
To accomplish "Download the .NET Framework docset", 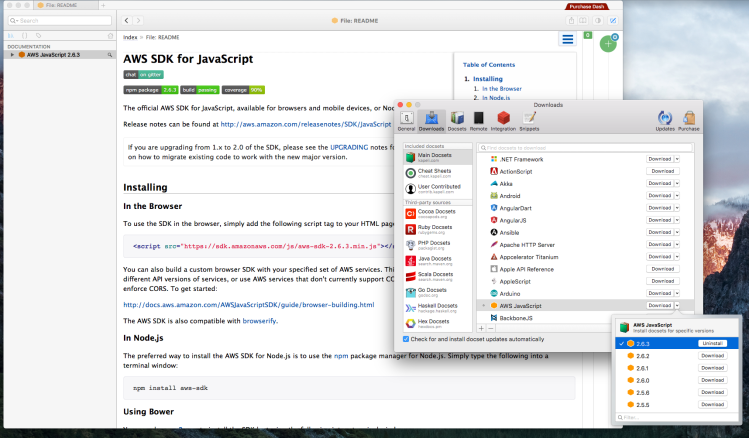I will (x=660, y=159).
